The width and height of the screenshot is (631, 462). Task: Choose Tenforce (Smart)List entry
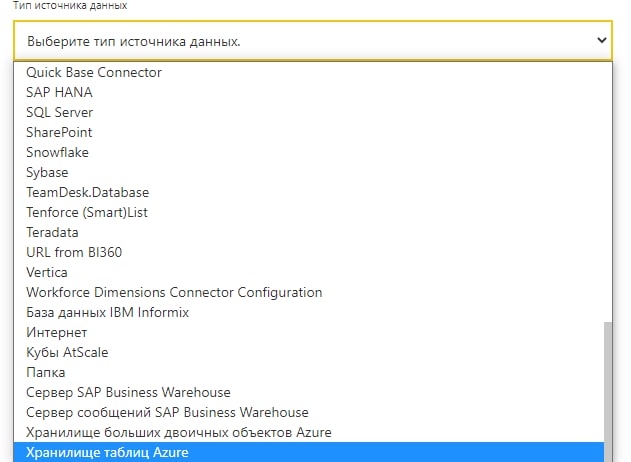[309, 212]
